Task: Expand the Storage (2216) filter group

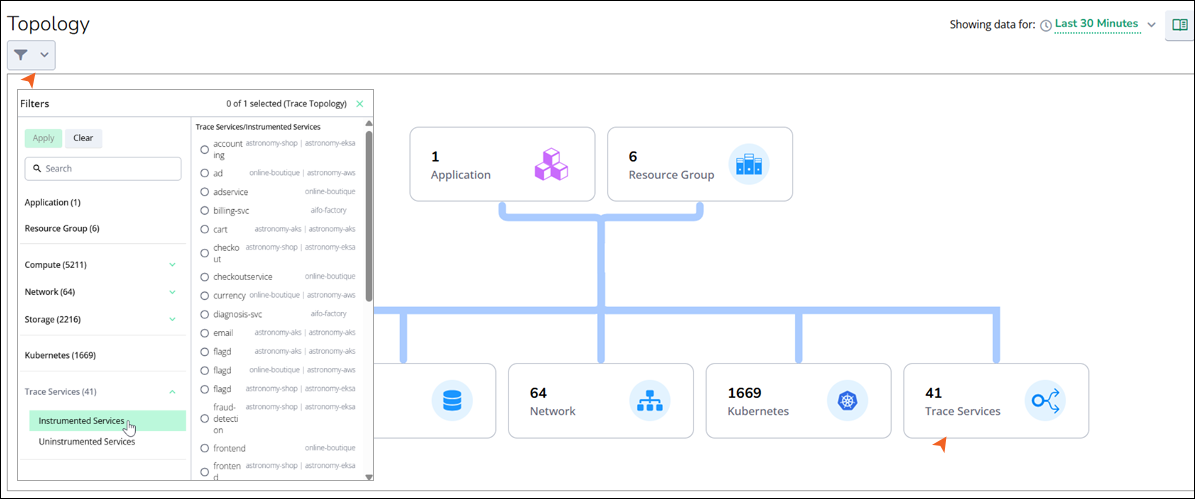Action: (x=172, y=319)
